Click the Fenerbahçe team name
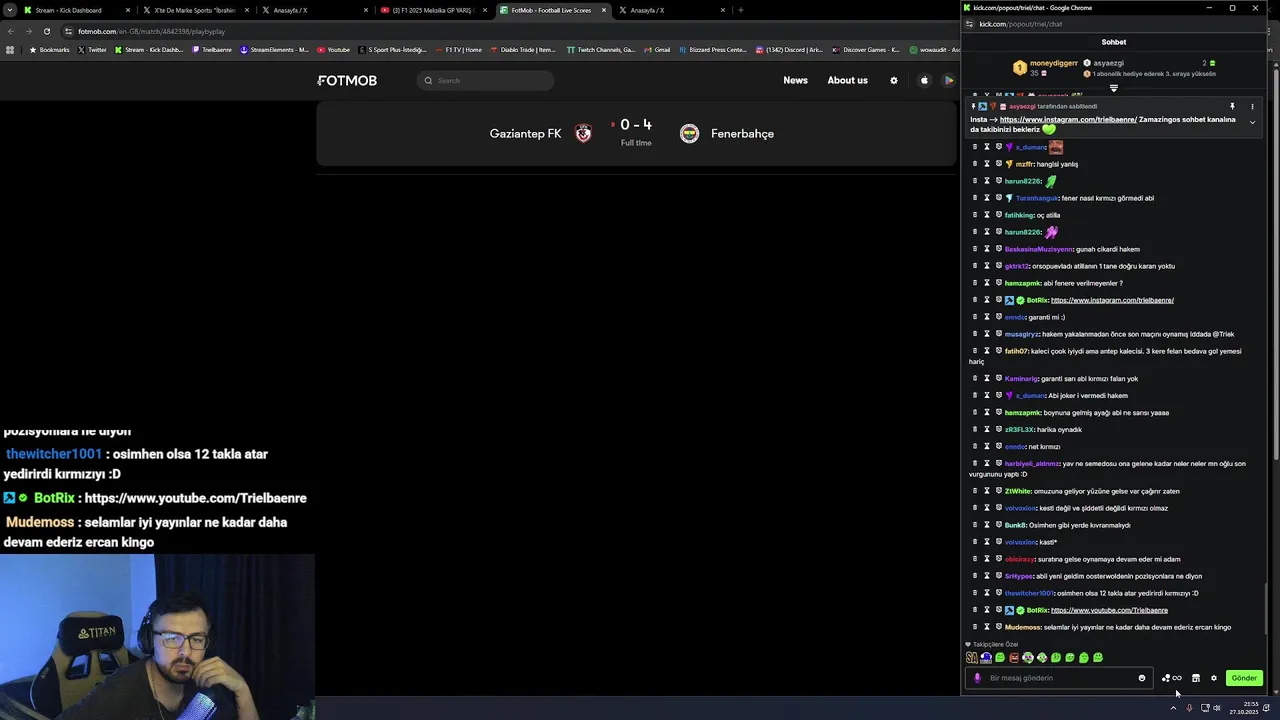The width and height of the screenshot is (1280, 720). click(742, 134)
